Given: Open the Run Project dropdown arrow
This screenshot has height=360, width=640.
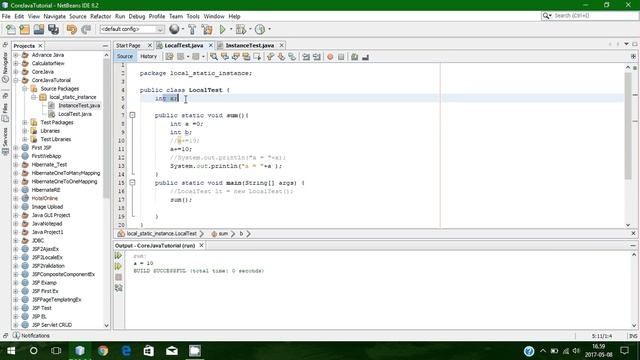Looking at the screenshot, I should tap(231, 29).
